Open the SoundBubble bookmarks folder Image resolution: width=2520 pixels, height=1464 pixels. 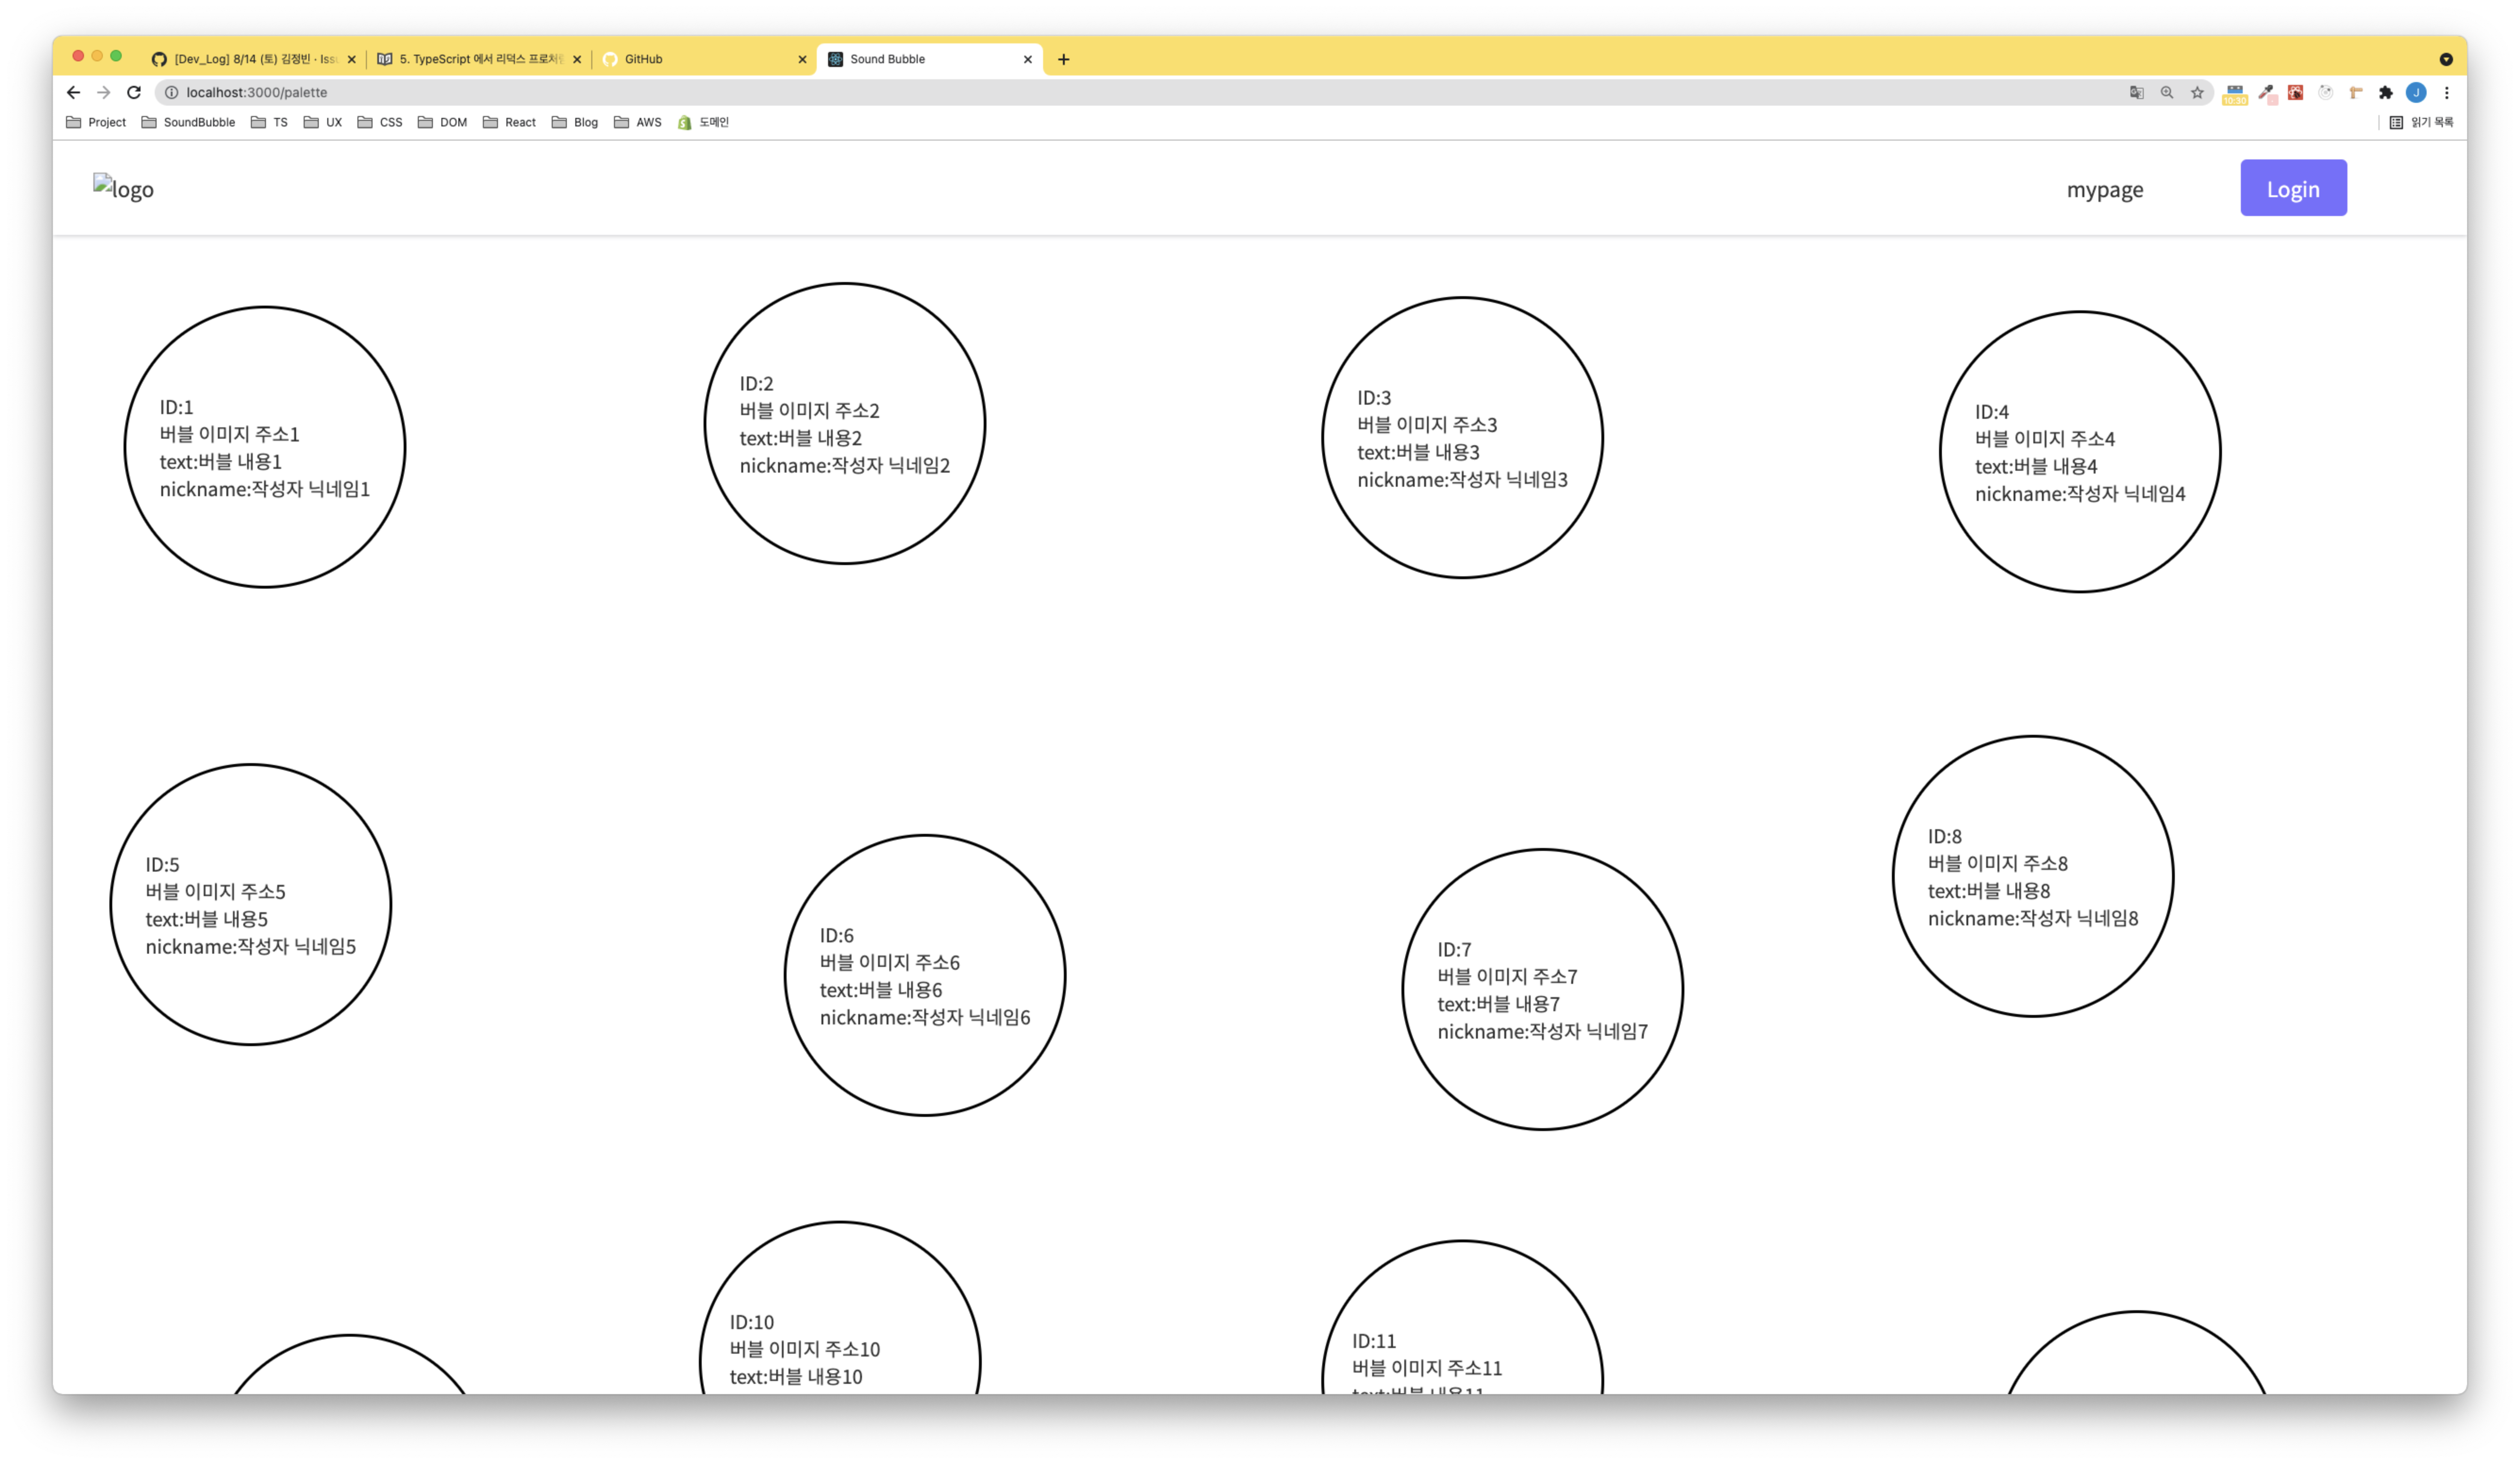point(188,122)
